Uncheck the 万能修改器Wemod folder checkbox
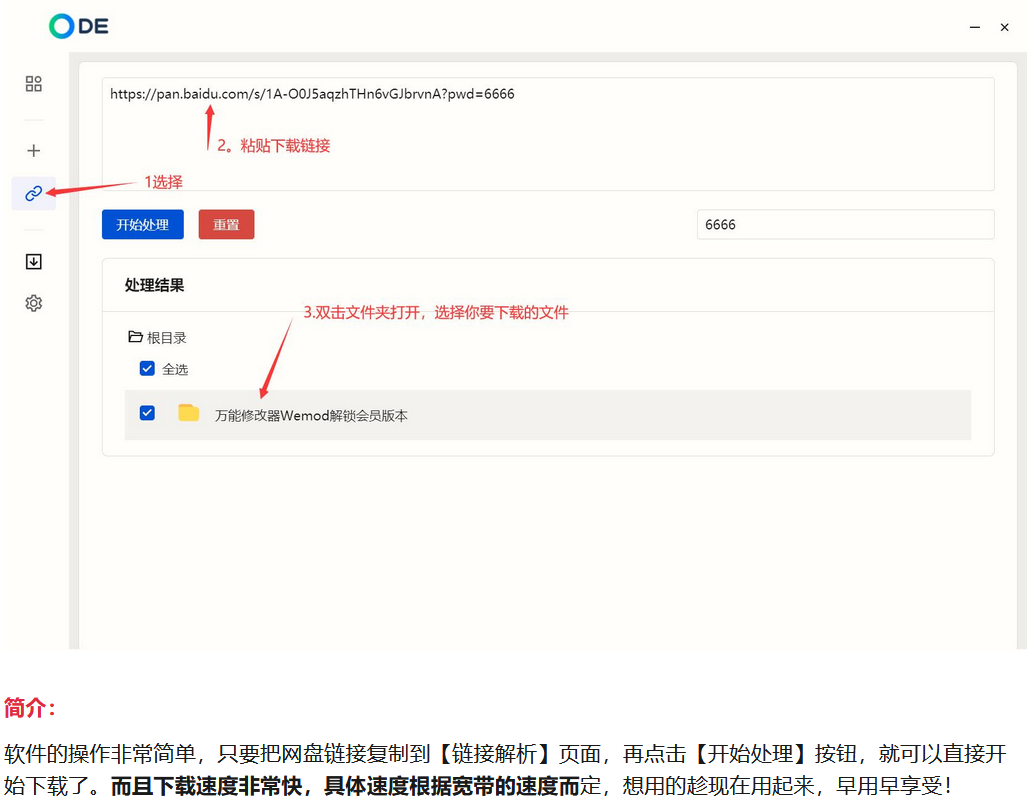Viewport: 1027px width, 805px height. (147, 413)
